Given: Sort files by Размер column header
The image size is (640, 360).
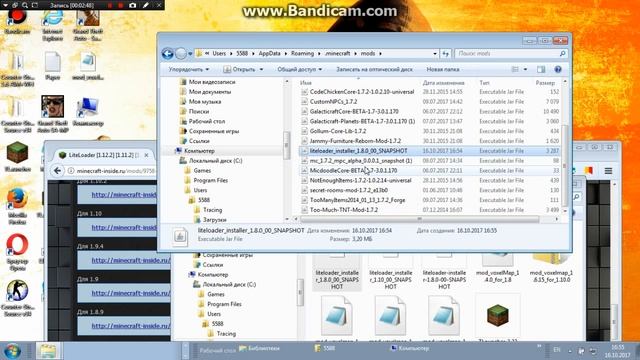Looking at the screenshot, I should click(545, 83).
